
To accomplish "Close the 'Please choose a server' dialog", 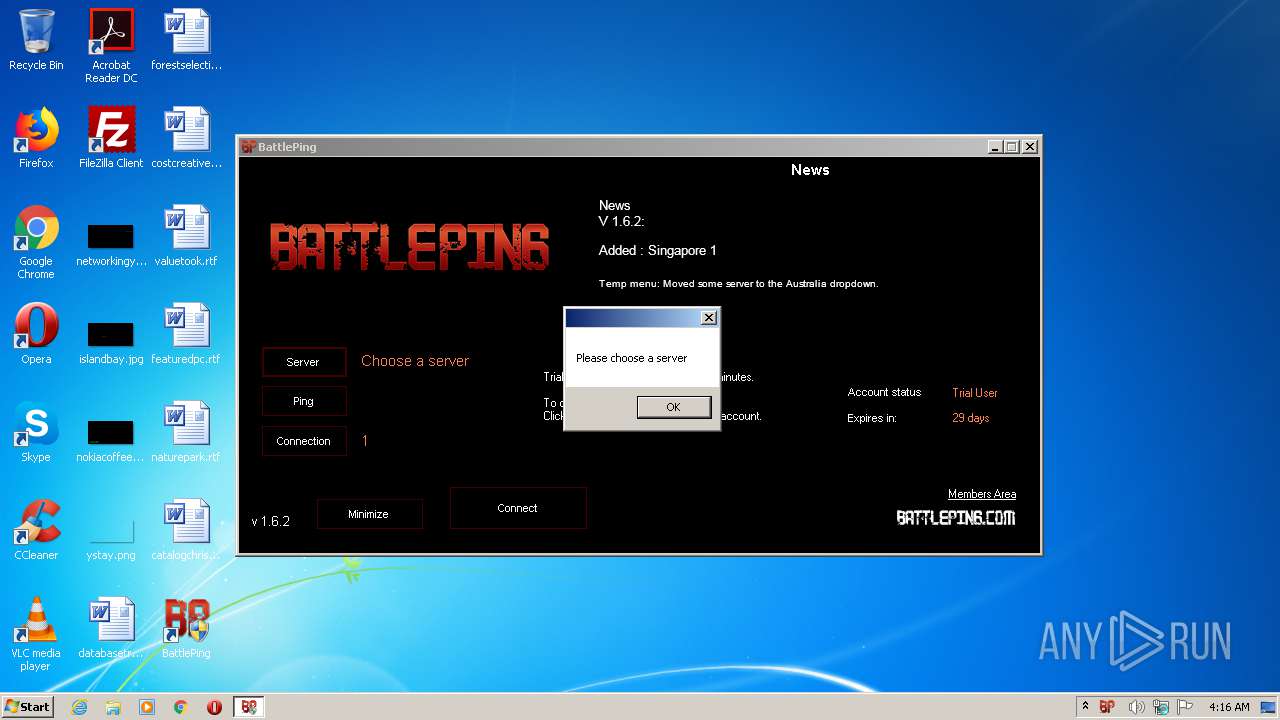I will [x=708, y=318].
